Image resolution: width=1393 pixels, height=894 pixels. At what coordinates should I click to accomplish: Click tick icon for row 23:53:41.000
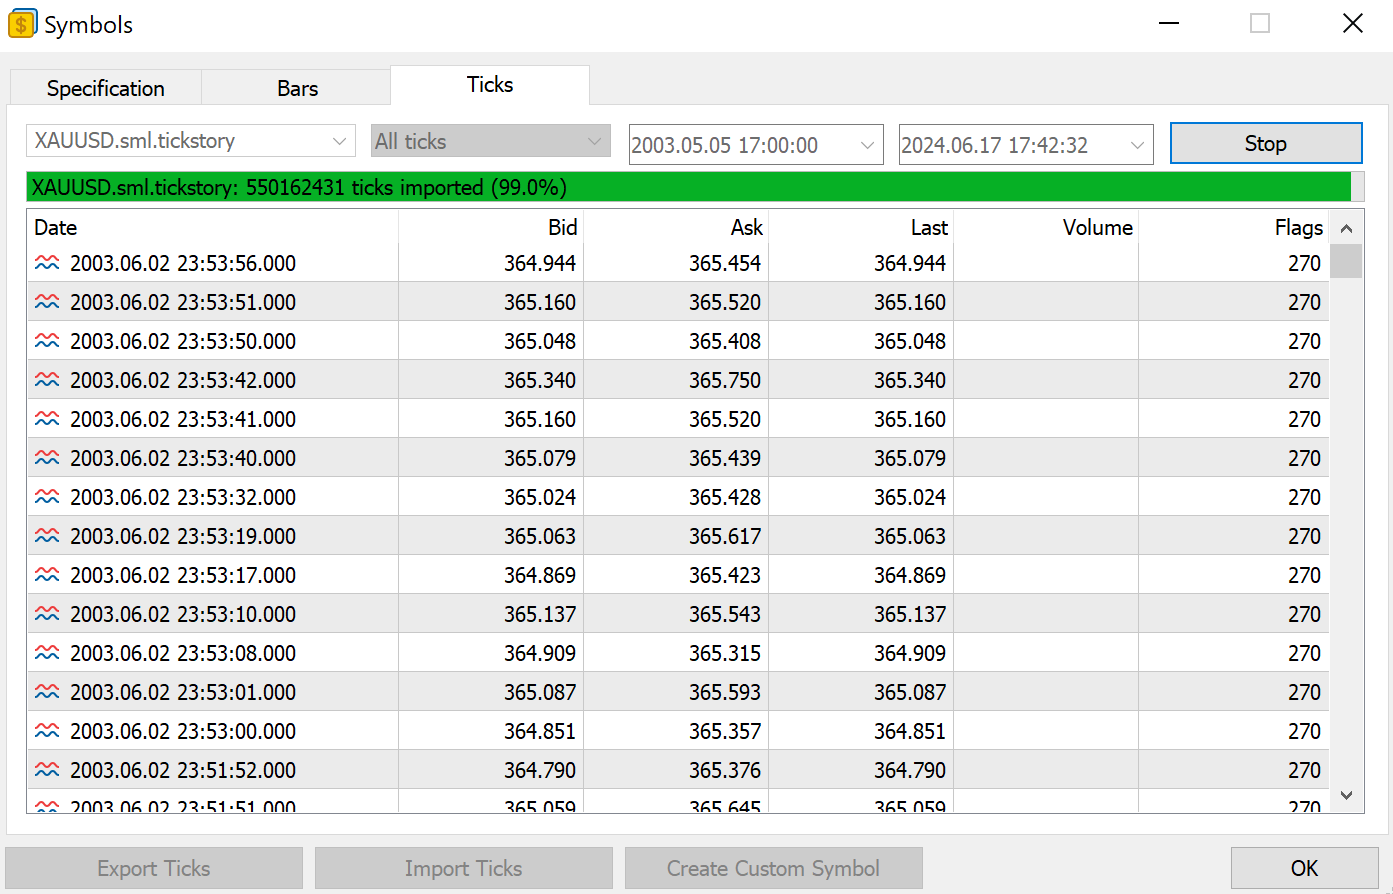(47, 419)
